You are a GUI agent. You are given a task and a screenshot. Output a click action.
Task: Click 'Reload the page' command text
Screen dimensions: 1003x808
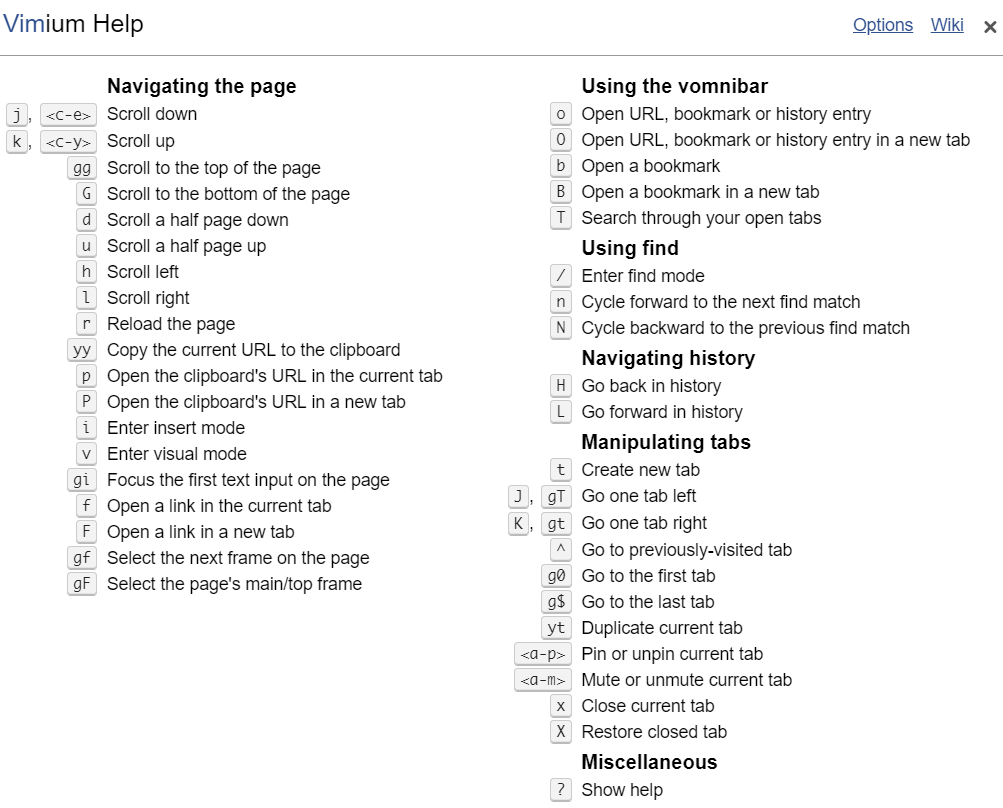[x=171, y=324]
